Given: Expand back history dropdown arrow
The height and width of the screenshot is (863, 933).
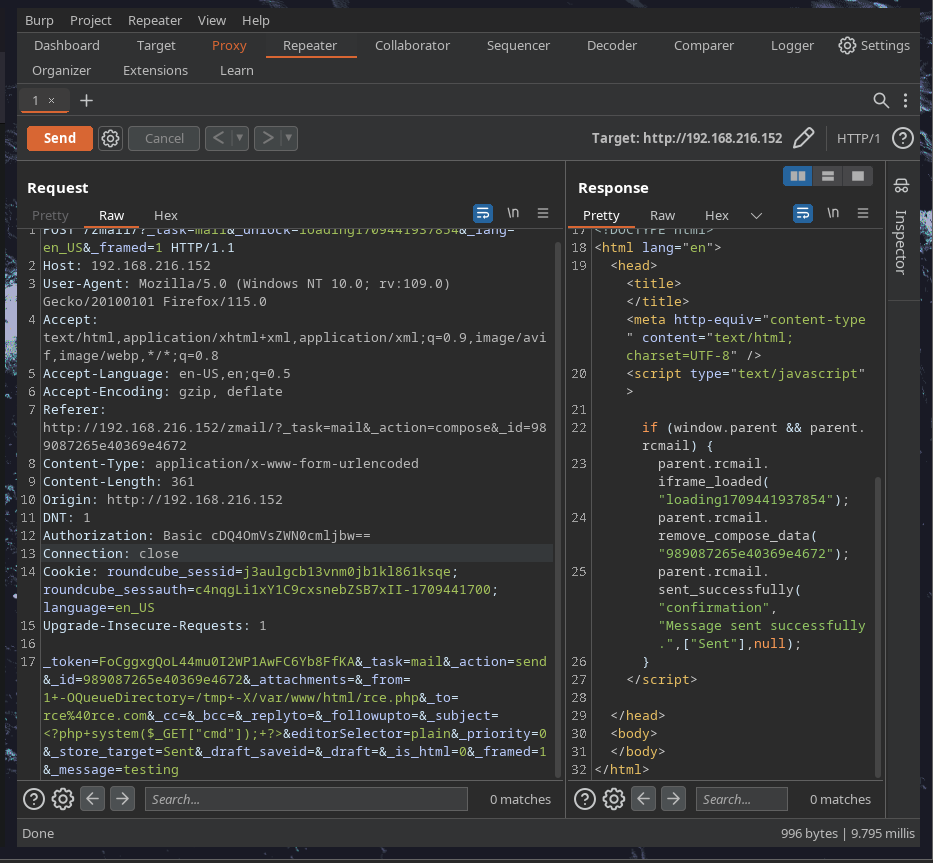Looking at the screenshot, I should coord(240,138).
